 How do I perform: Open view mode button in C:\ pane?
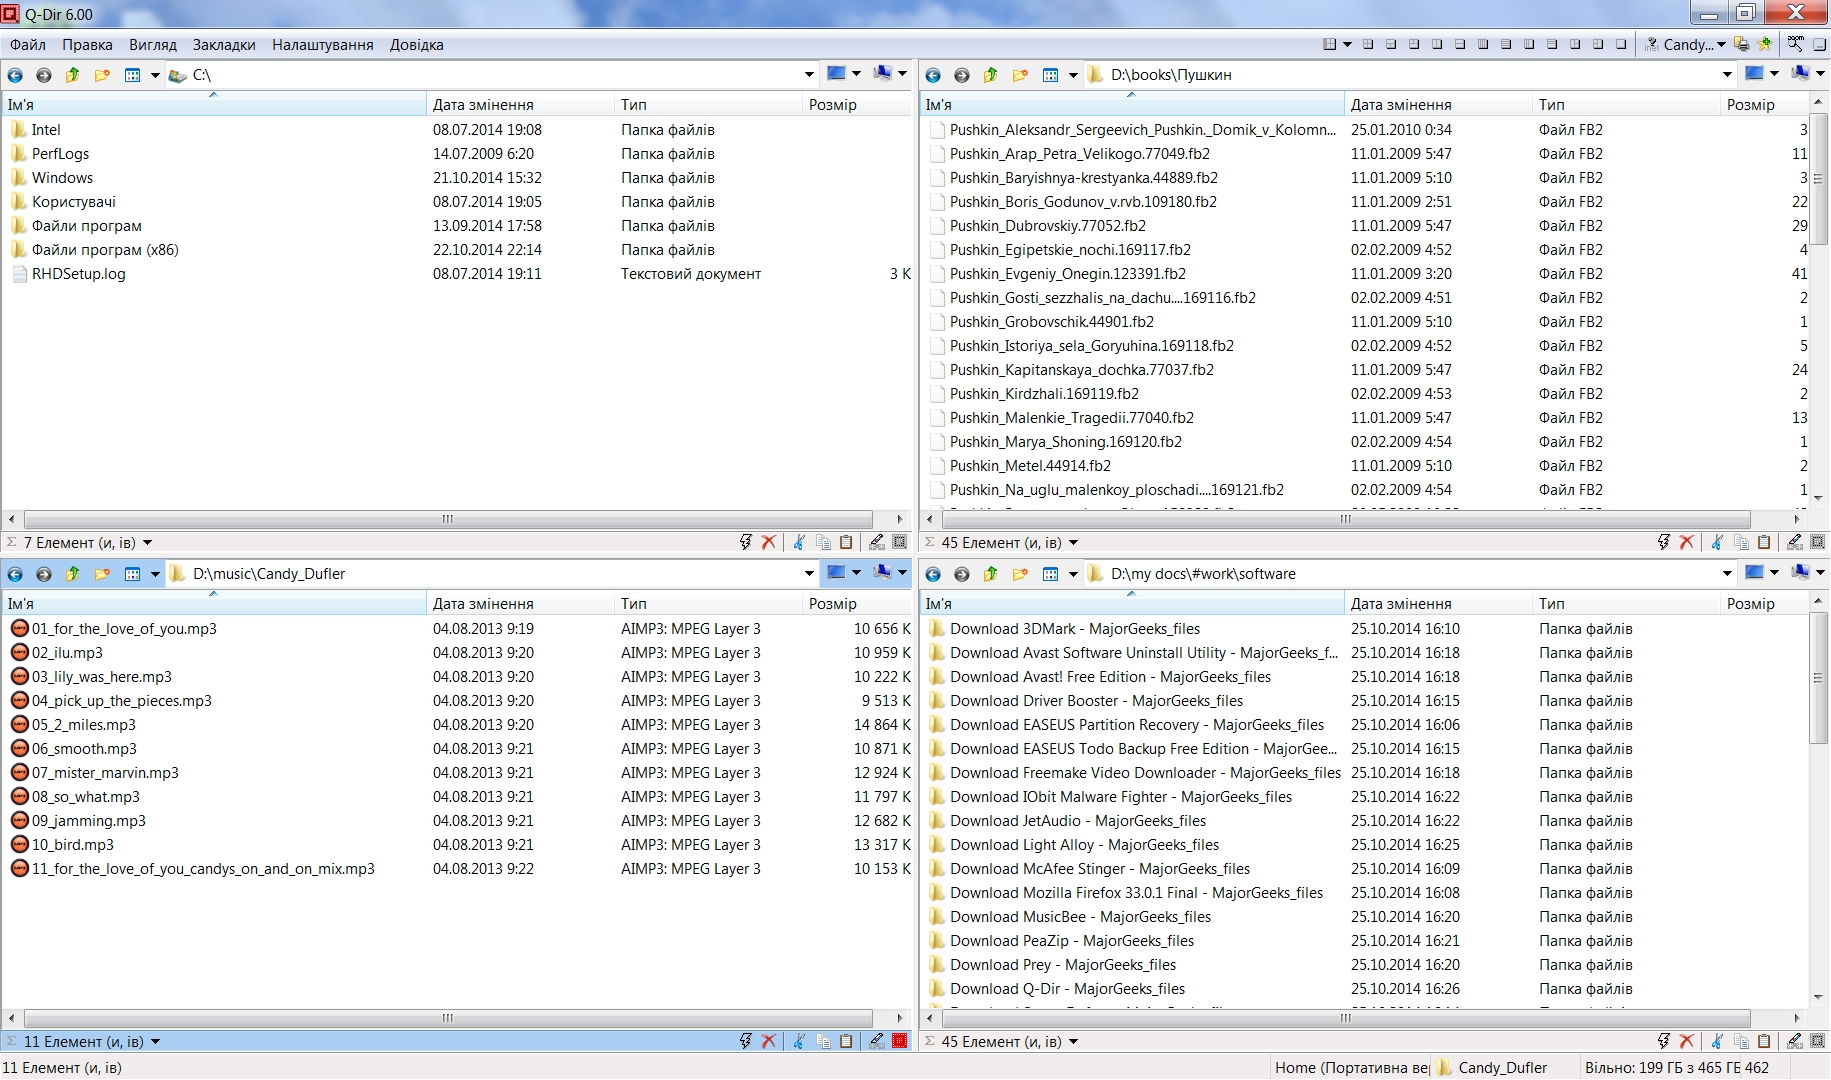132,75
